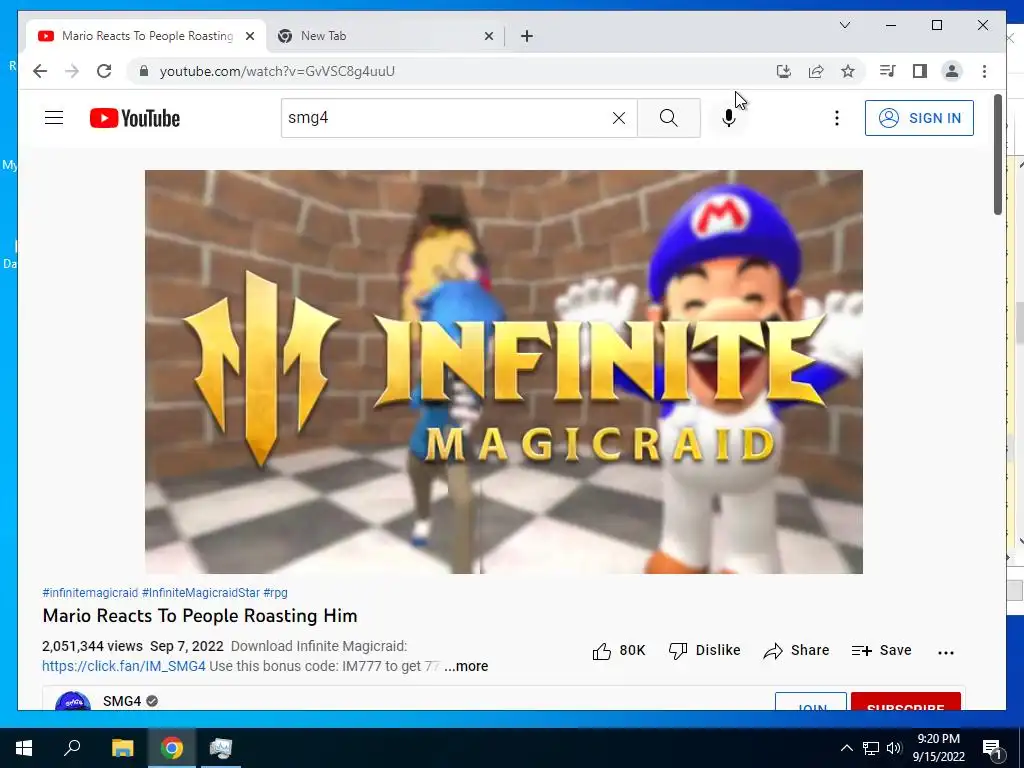Open Chrome media controls icon
The height and width of the screenshot is (768, 1024).
tap(888, 71)
